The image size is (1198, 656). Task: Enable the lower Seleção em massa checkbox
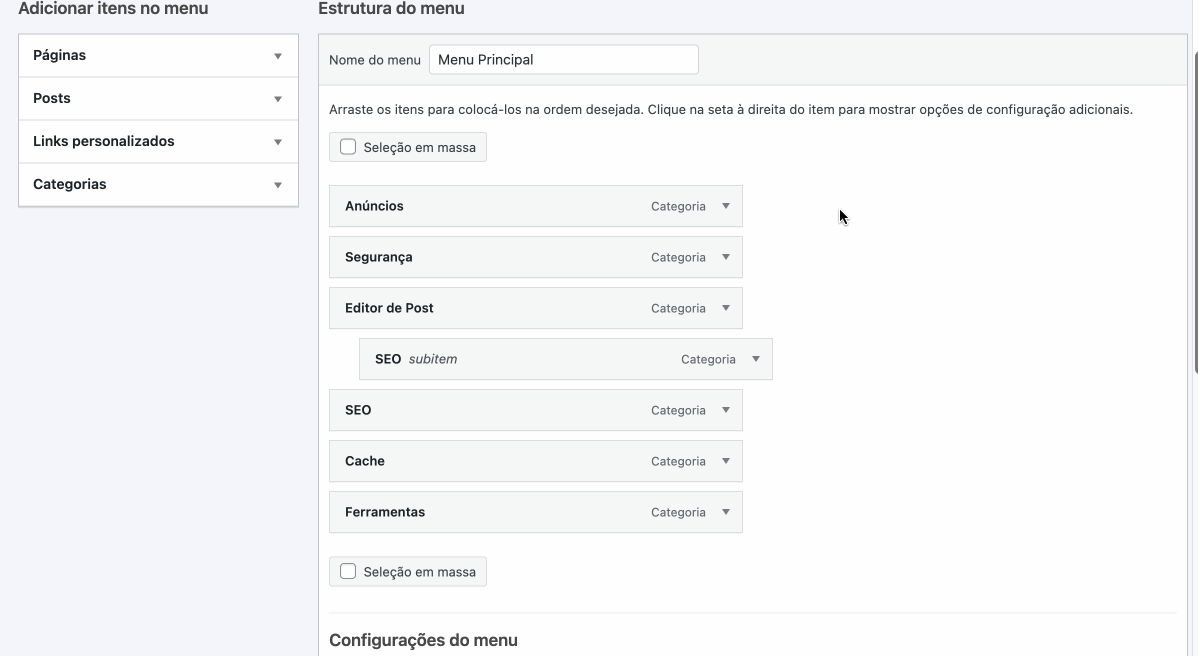348,571
